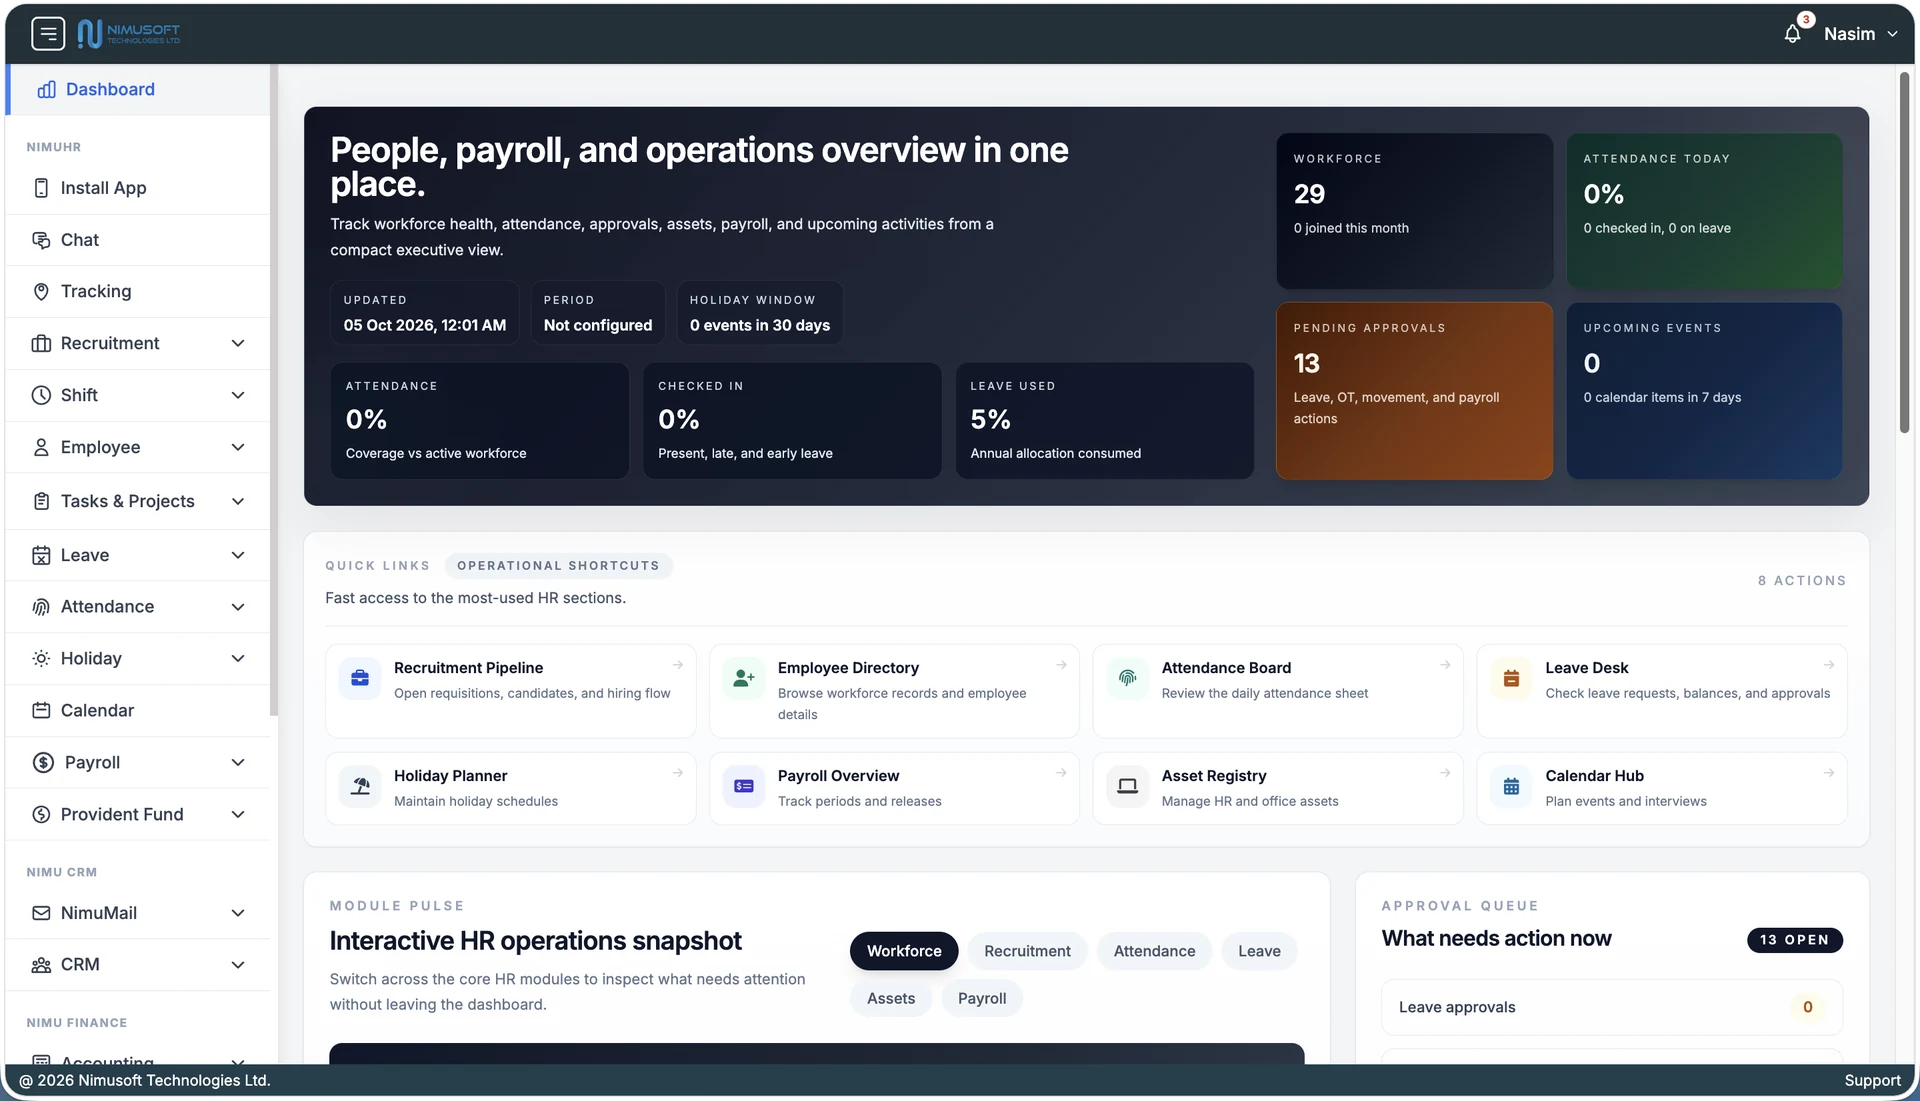Open Install App from the sidebar
The width and height of the screenshot is (1920, 1101).
pos(138,188)
